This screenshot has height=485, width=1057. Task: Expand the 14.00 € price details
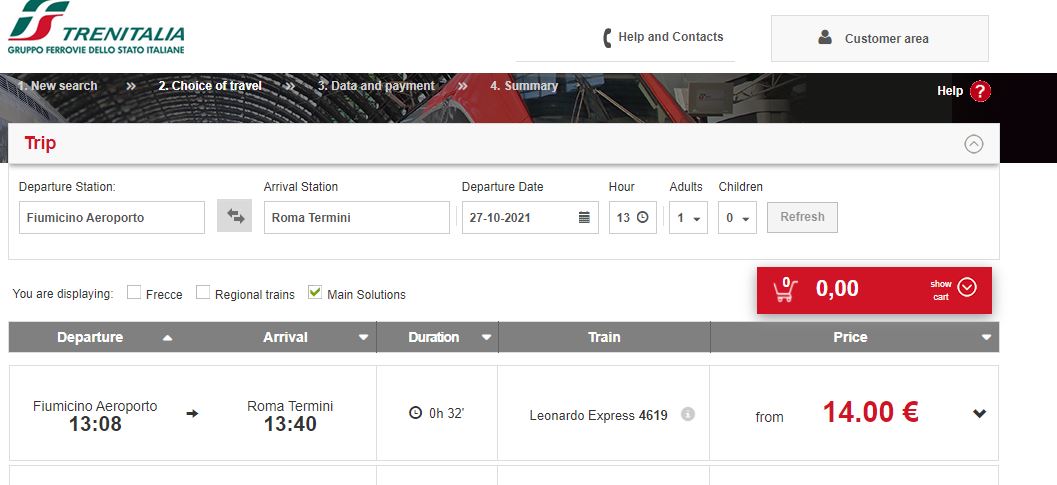coord(979,413)
